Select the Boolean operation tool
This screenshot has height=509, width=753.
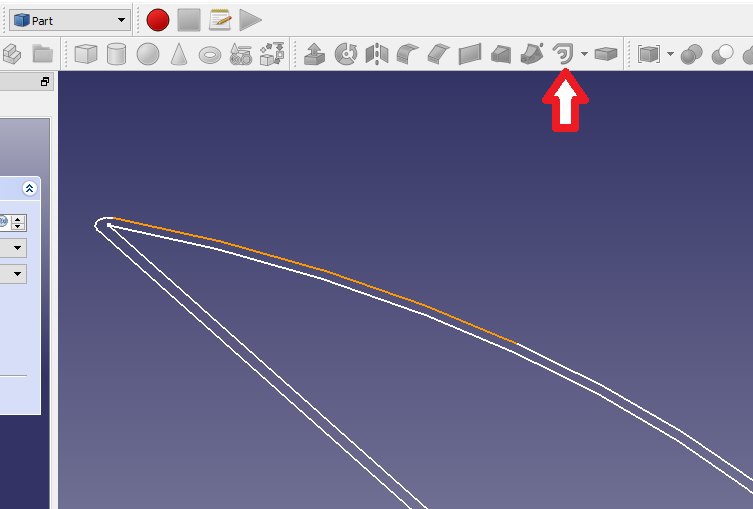point(692,54)
